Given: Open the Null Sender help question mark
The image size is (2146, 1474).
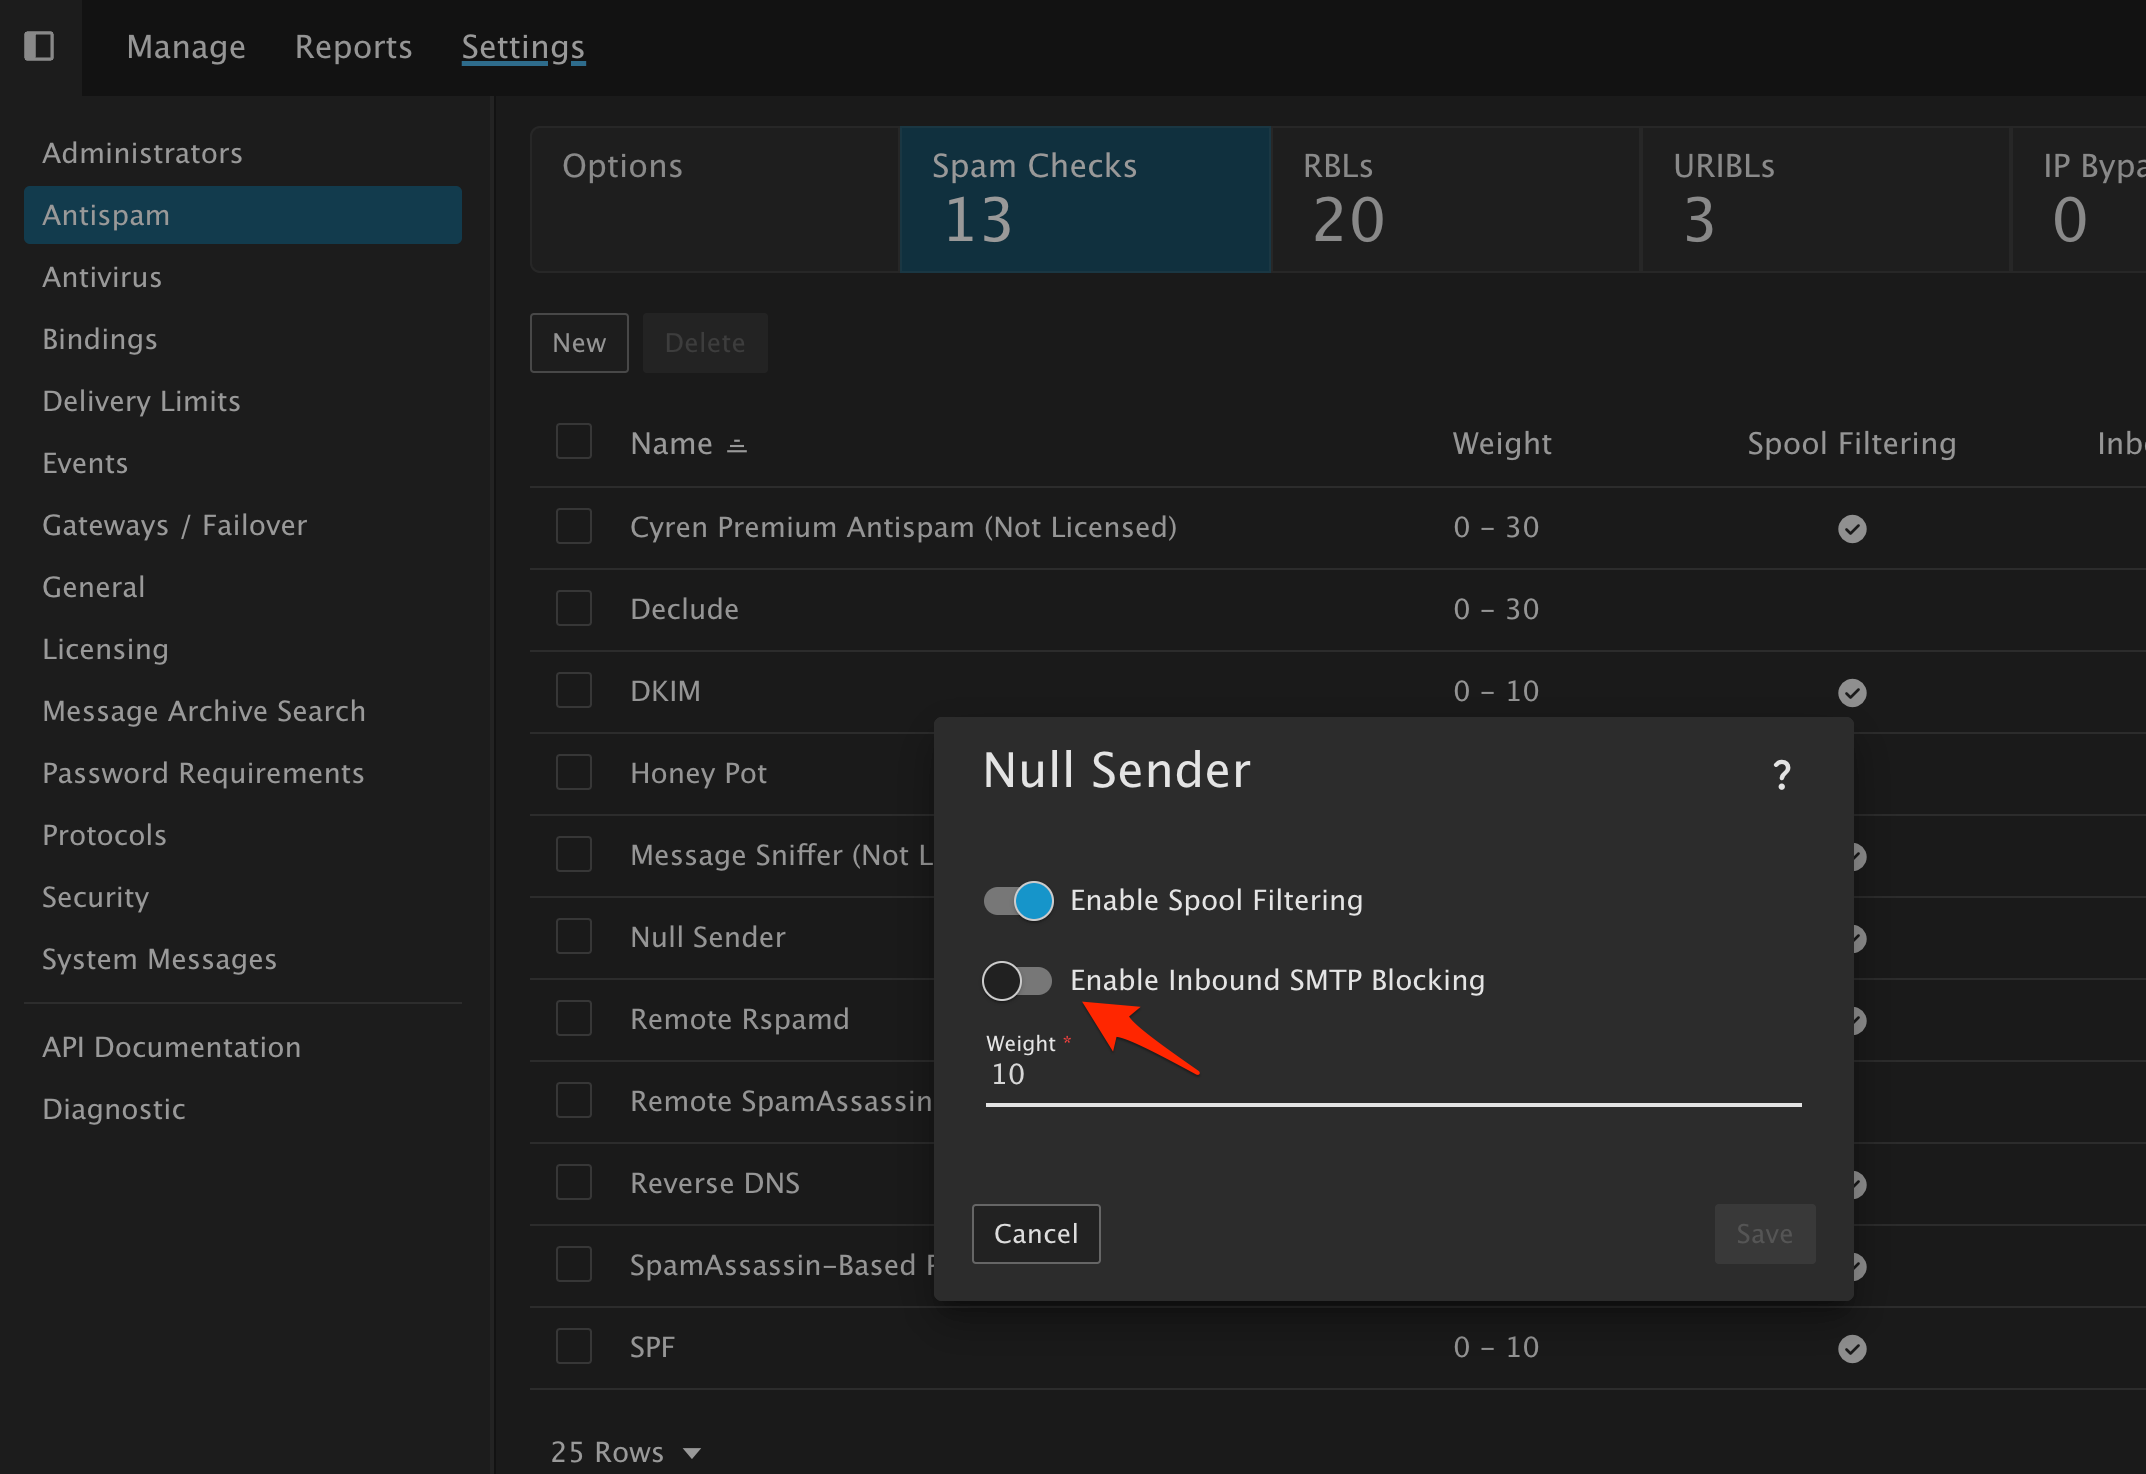Looking at the screenshot, I should (1781, 775).
